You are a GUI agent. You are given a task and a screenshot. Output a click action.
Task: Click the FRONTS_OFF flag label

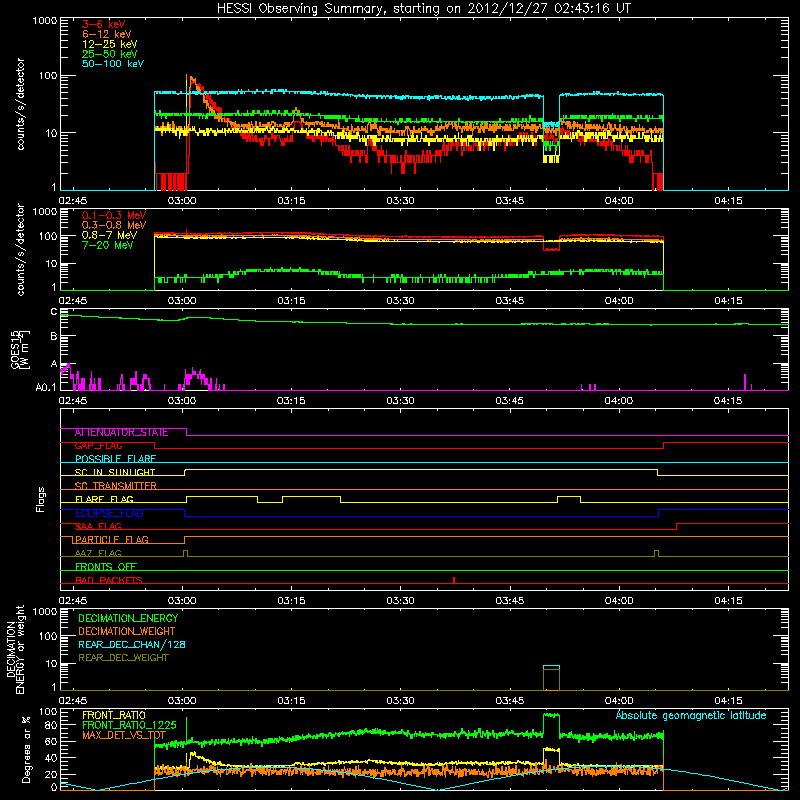tap(106, 567)
